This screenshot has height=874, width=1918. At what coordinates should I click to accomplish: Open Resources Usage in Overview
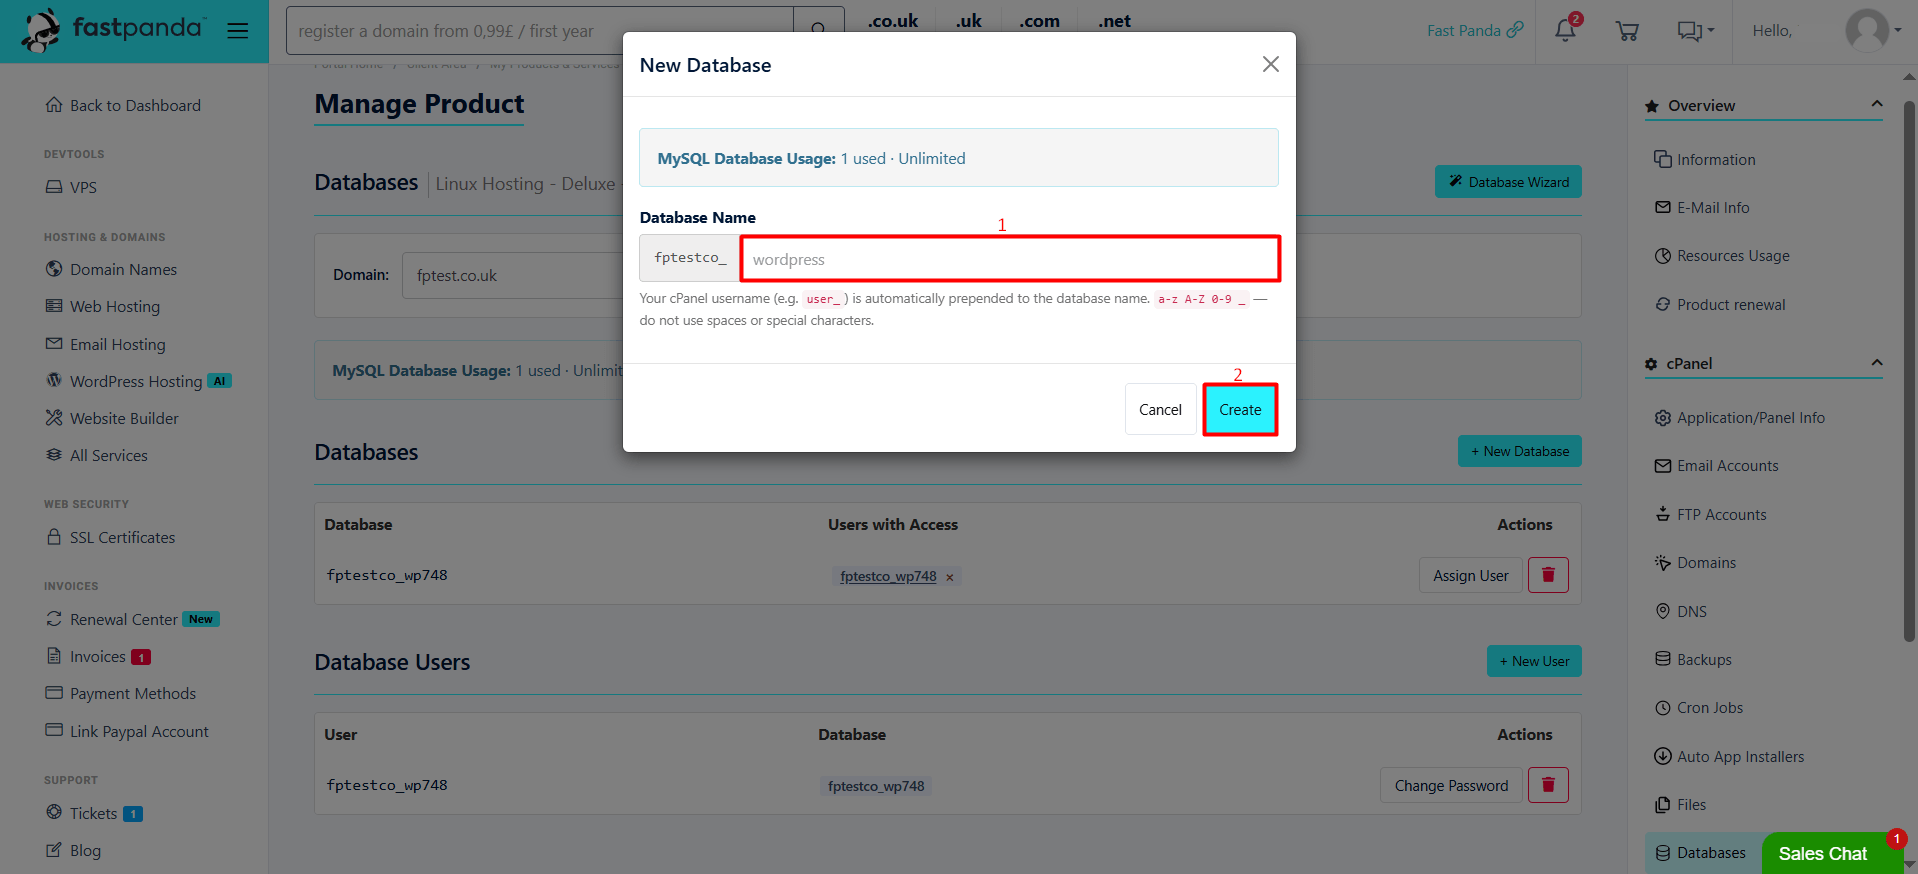pyautogui.click(x=1722, y=256)
